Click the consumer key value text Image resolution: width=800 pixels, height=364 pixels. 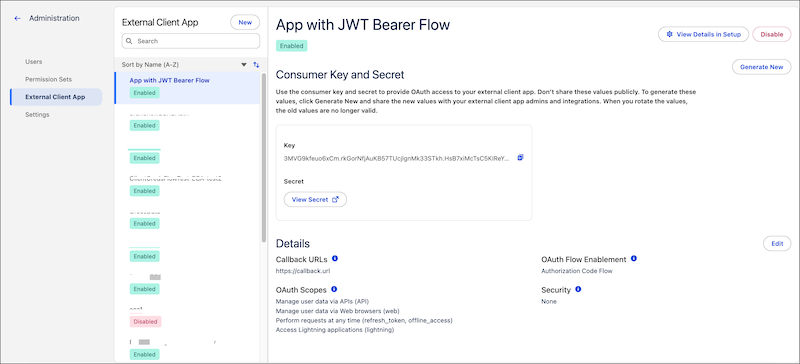tap(396, 158)
